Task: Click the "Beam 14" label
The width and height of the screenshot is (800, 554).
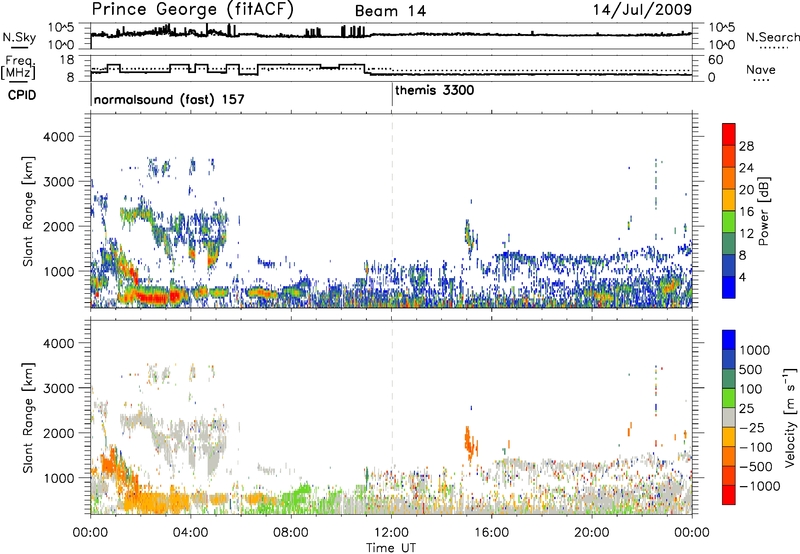Action: click(x=390, y=11)
